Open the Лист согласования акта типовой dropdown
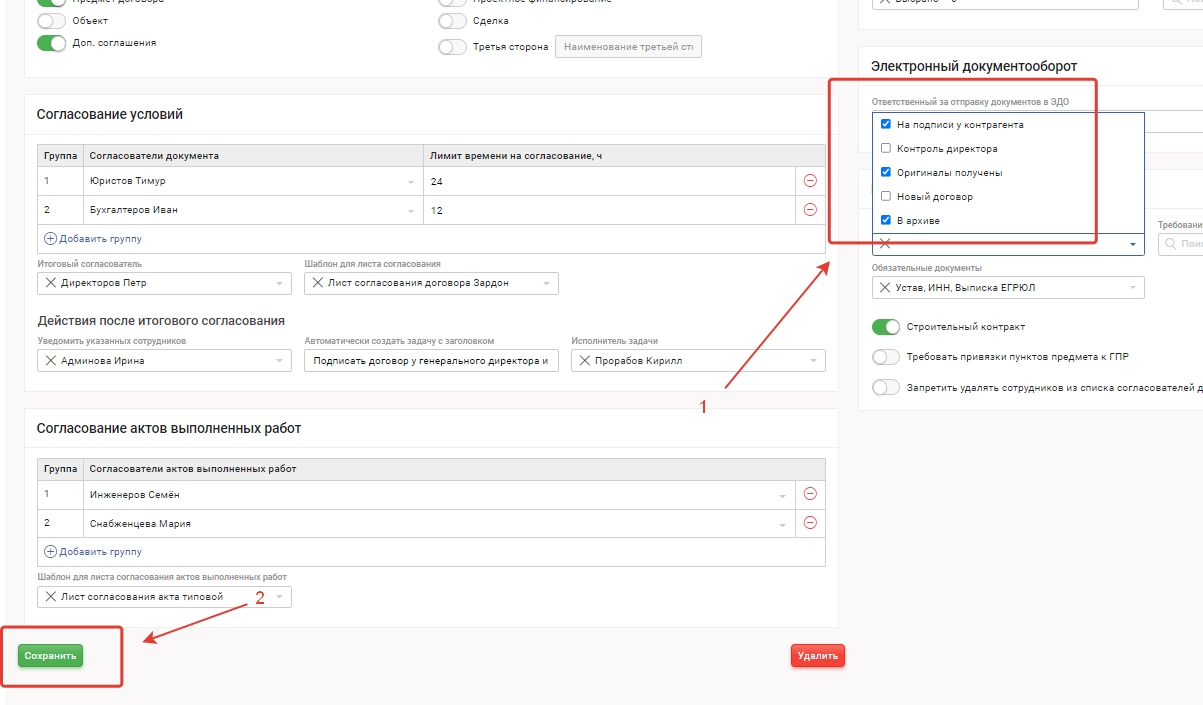This screenshot has width=1203, height=705. (x=280, y=597)
